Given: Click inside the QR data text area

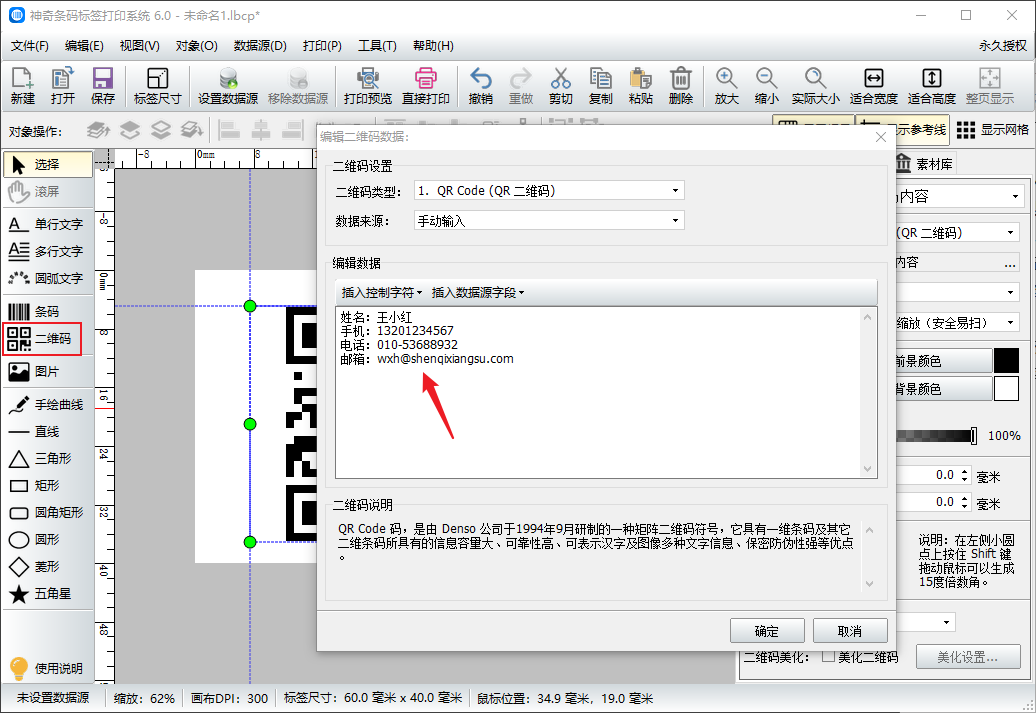Looking at the screenshot, I should [x=605, y=420].
